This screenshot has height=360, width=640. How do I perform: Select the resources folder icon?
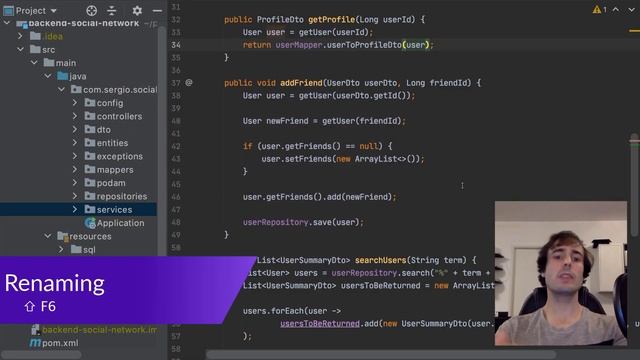point(63,236)
